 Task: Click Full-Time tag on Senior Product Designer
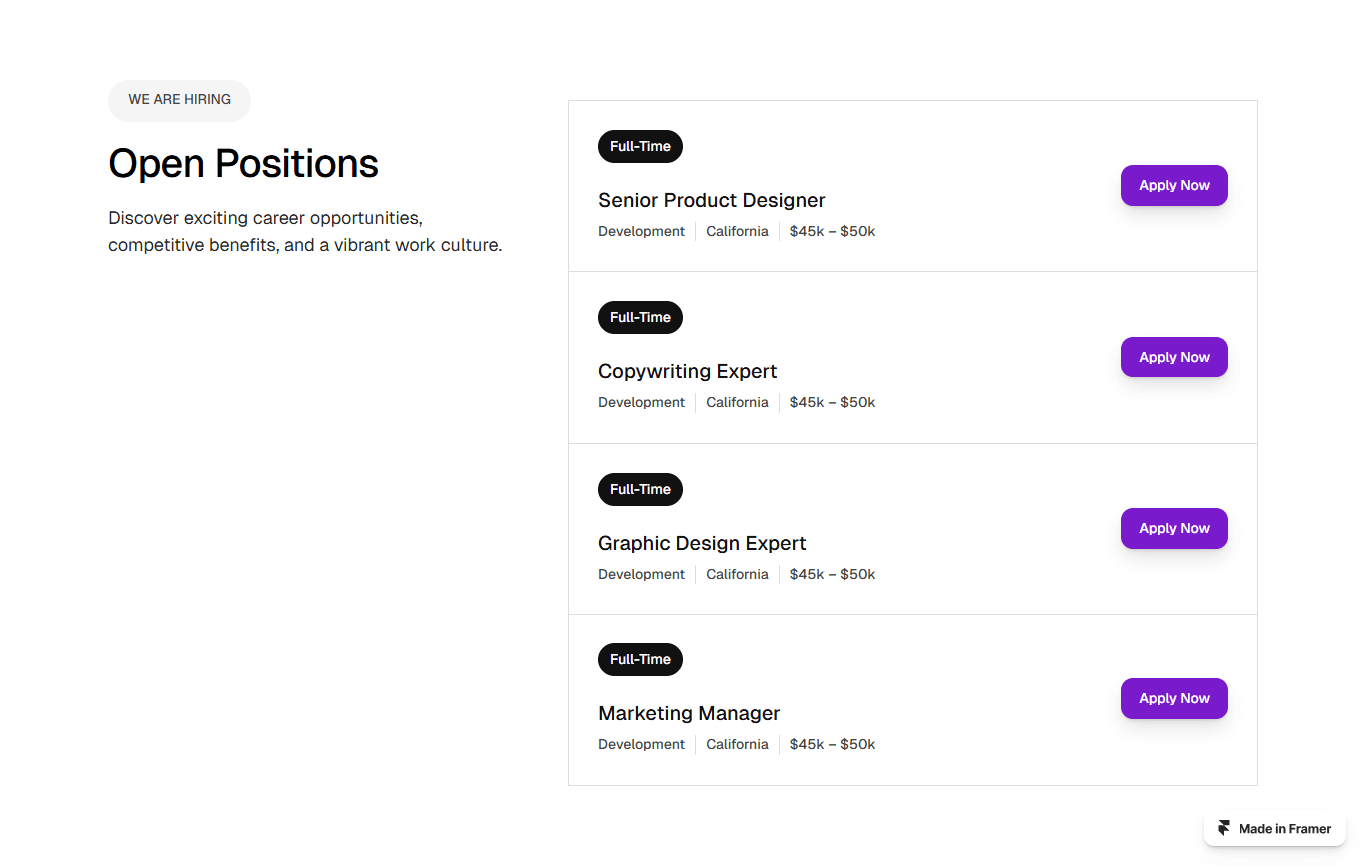click(640, 146)
